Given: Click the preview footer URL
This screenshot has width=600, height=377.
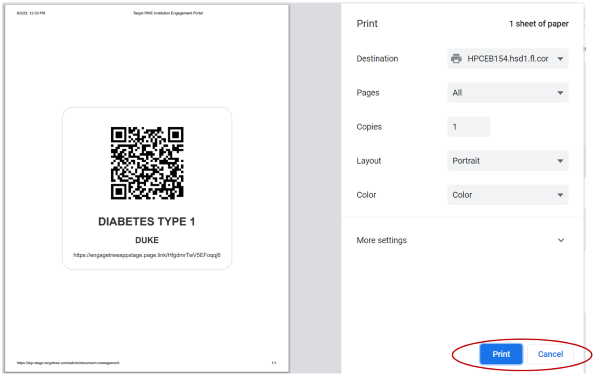Looking at the screenshot, I should point(68,362).
